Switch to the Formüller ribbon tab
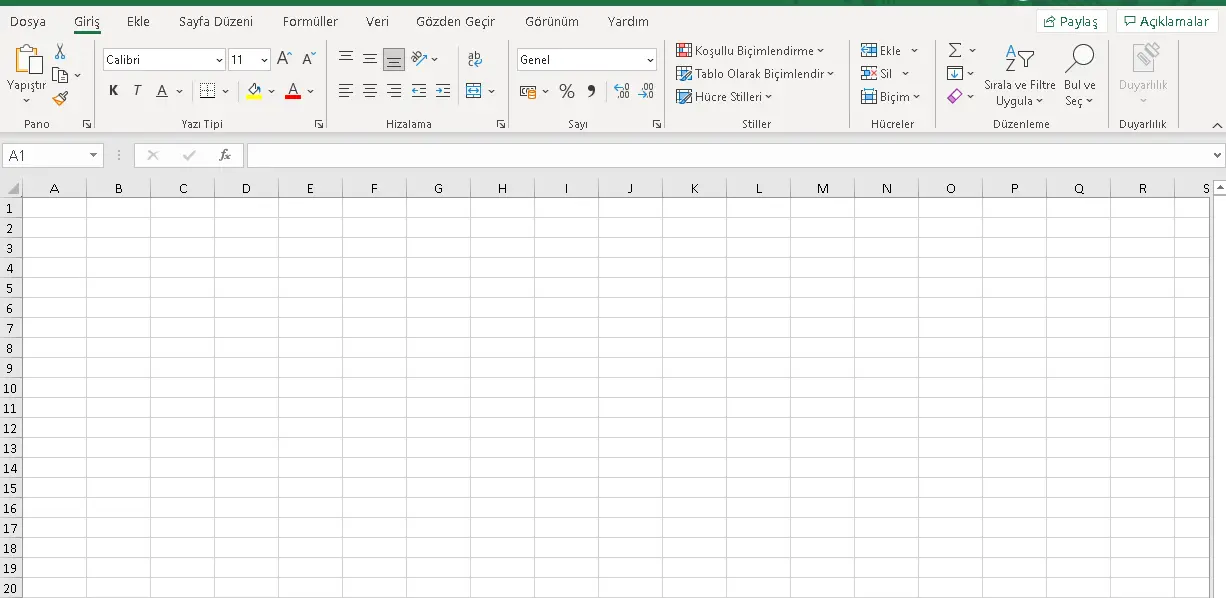Image resolution: width=1226 pixels, height=598 pixels. [310, 21]
